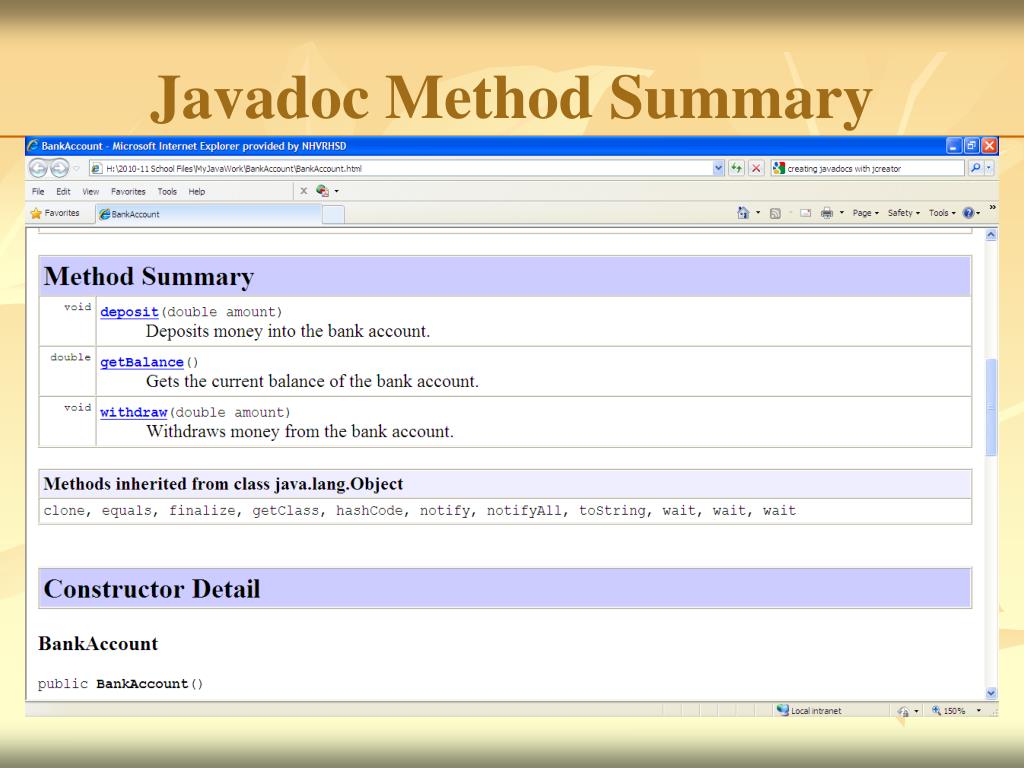Open the Page command dropdown
The image size is (1024, 768).
click(865, 213)
